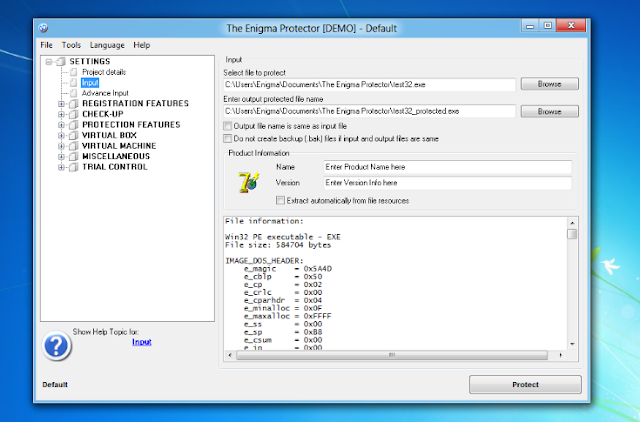
Task: Expand the PROTECTION FEATURES node
Action: click(61, 125)
